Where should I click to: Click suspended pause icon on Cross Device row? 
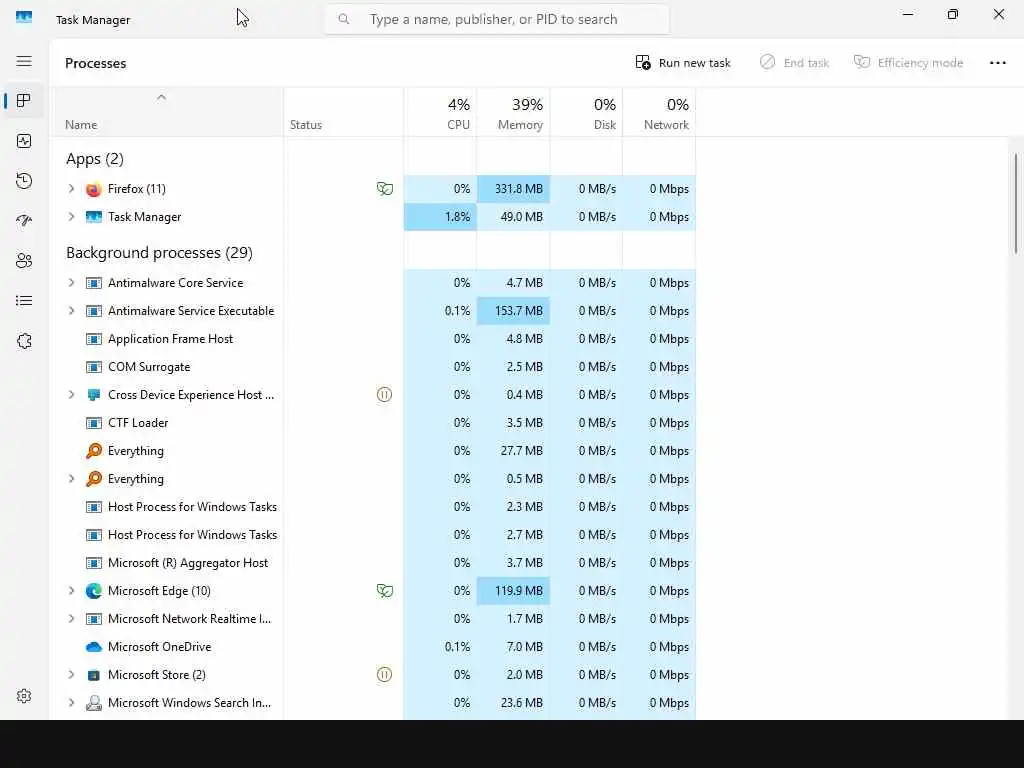click(385, 394)
